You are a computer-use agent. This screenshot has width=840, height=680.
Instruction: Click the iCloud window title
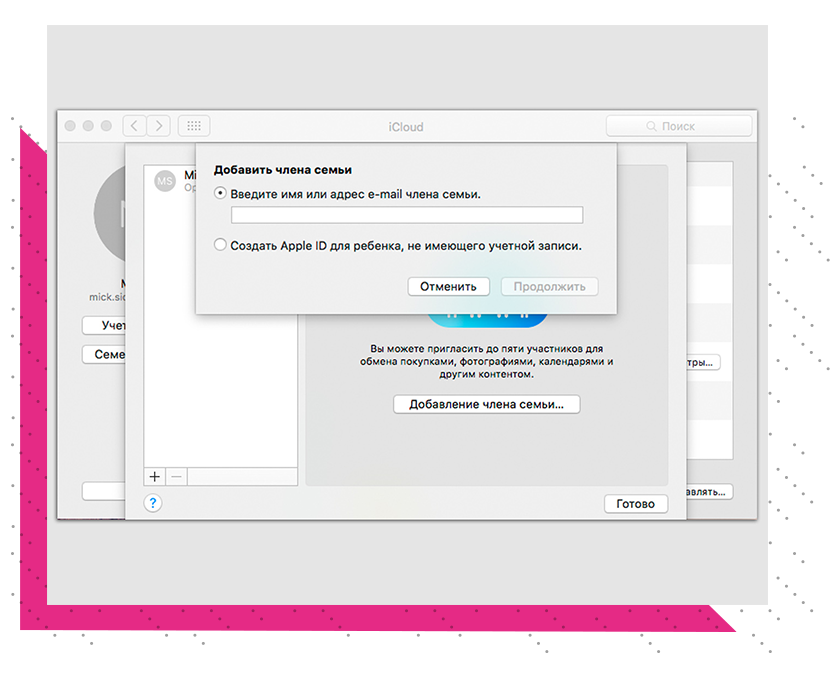[406, 127]
